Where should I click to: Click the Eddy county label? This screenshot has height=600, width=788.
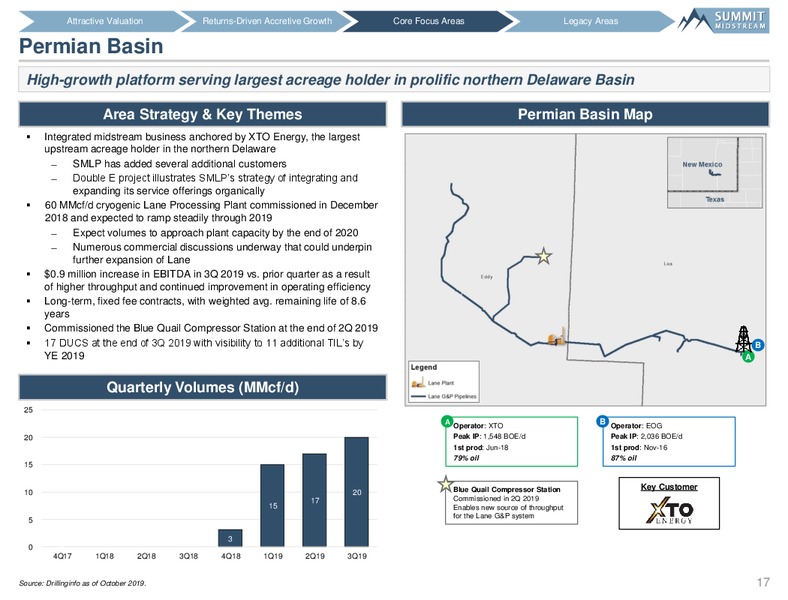tap(486, 277)
